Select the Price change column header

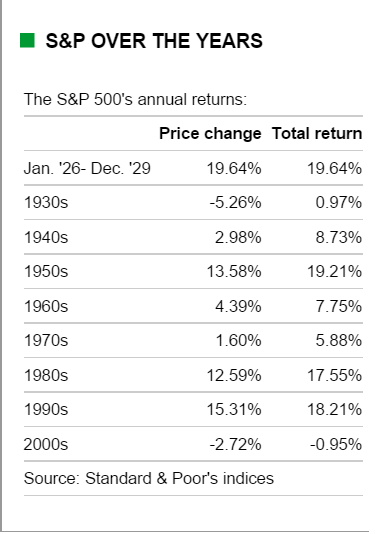click(210, 133)
